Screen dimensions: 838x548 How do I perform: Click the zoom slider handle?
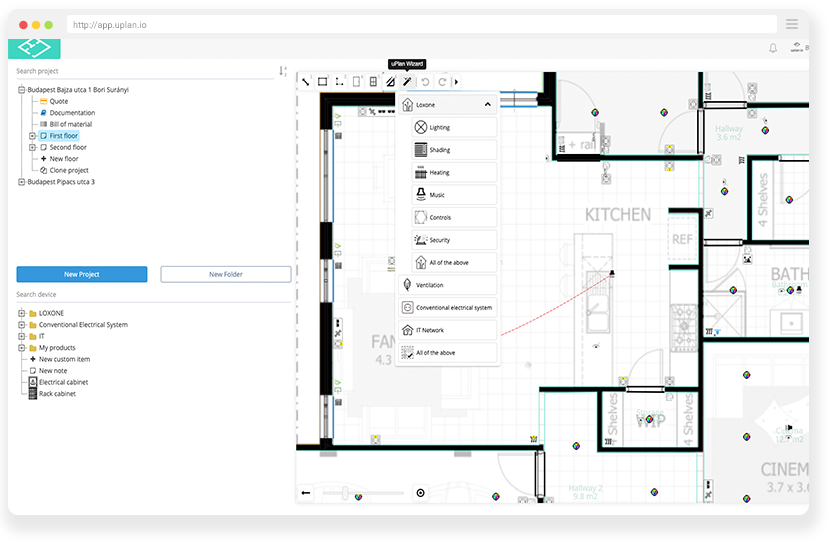[x=345, y=492]
